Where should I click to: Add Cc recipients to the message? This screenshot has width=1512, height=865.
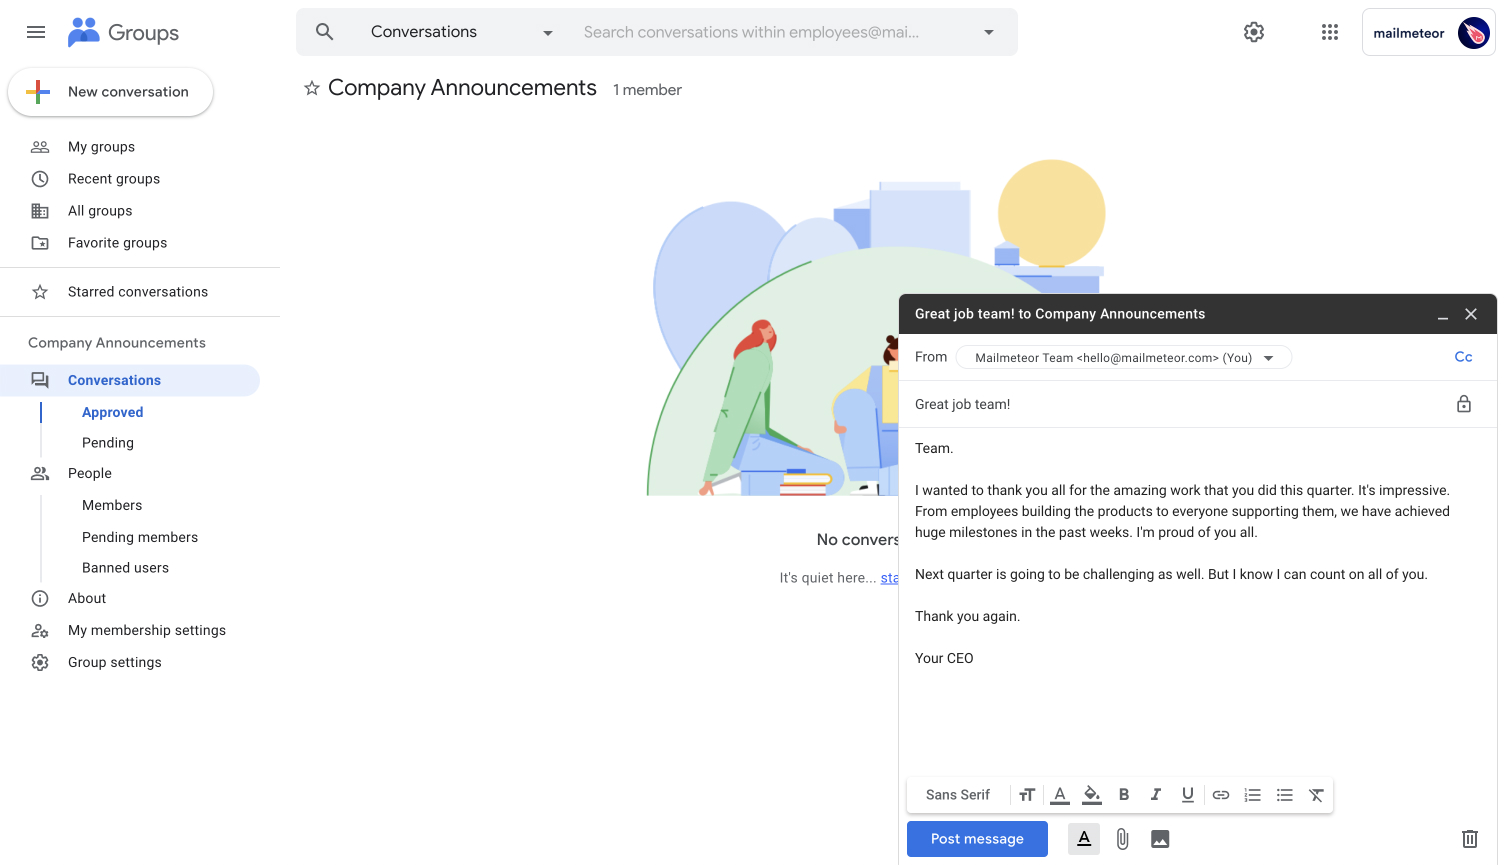(1463, 356)
